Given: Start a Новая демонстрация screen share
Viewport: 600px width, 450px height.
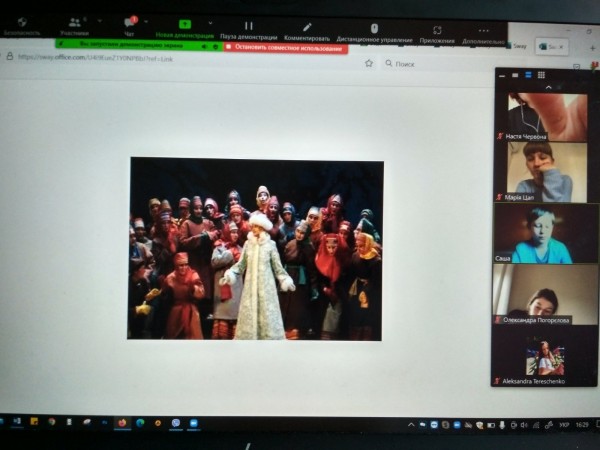Looking at the screenshot, I should coord(185,29).
